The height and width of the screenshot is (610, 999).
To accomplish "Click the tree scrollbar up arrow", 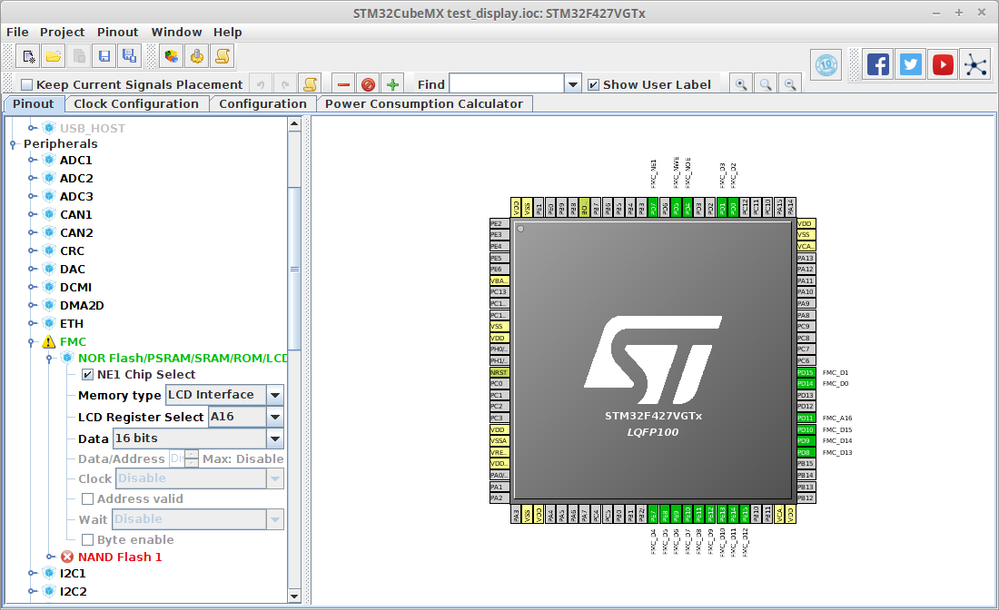I will click(x=294, y=124).
